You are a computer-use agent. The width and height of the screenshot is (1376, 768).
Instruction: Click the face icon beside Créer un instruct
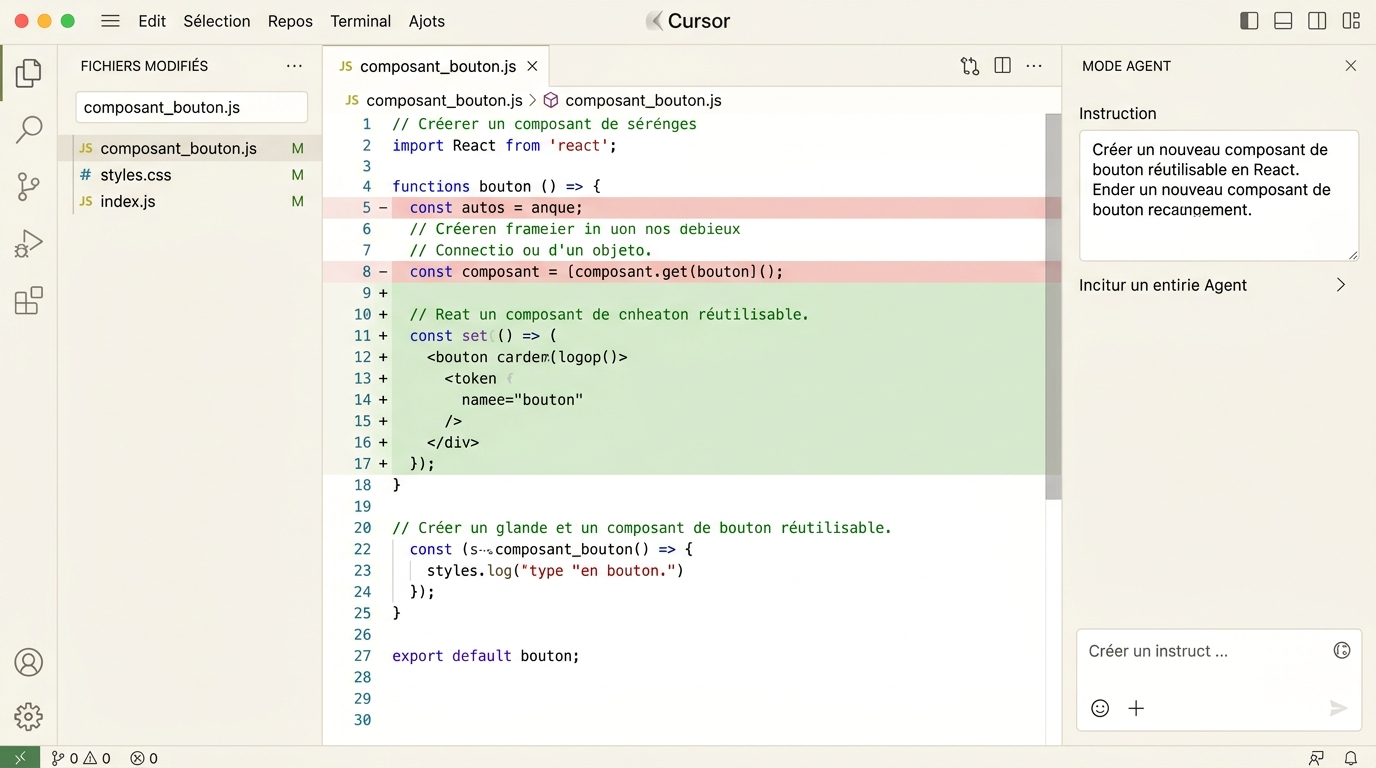1342,650
